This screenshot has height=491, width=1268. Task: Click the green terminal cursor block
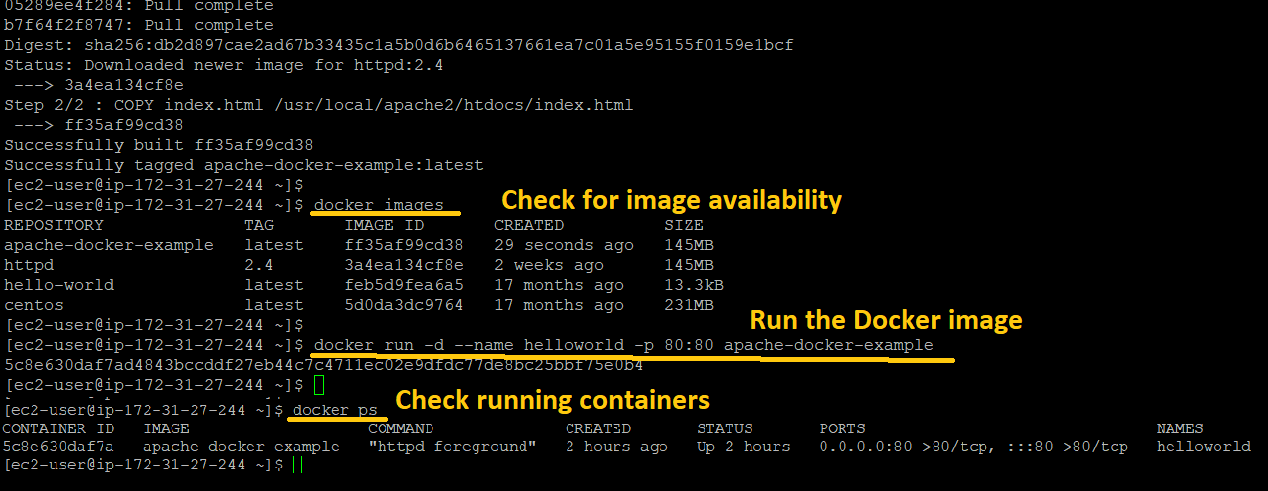click(318, 385)
